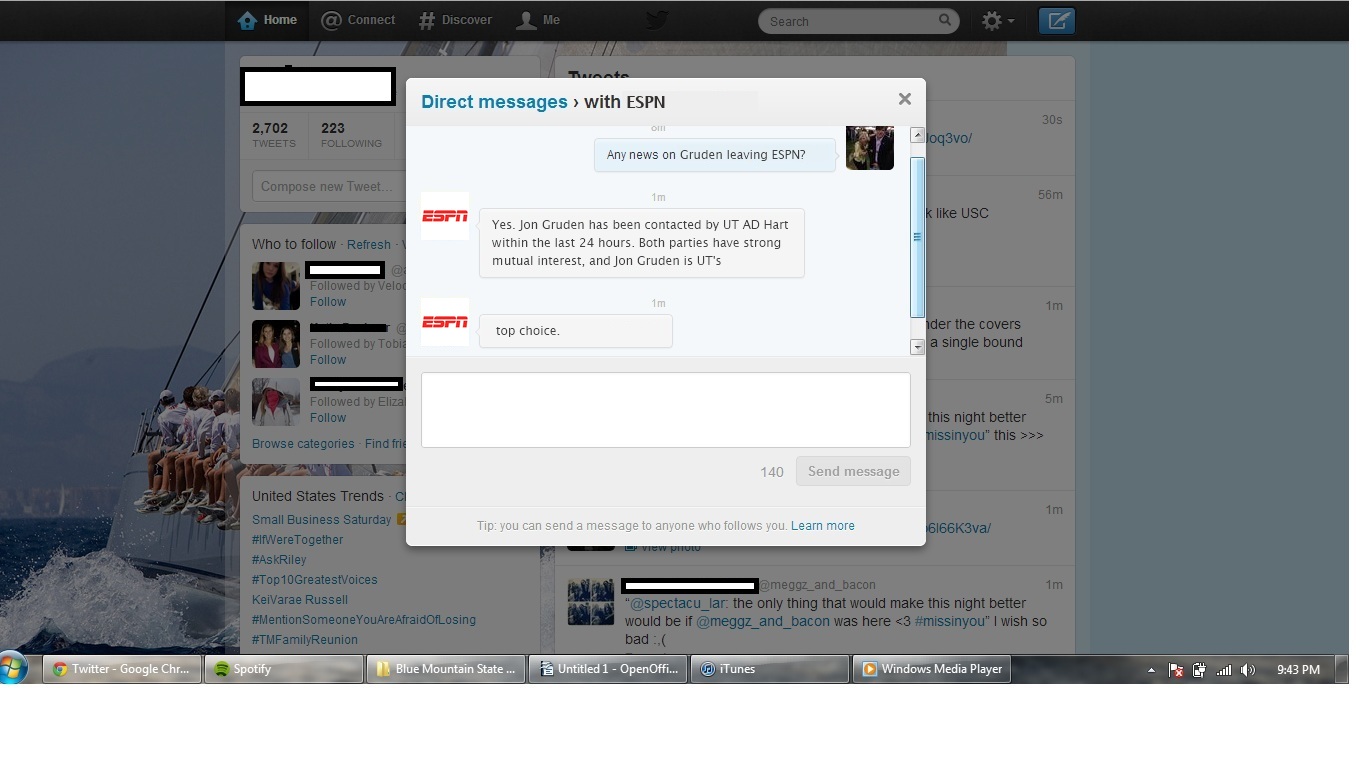Click scrollbar down arrow in conversation
The image size is (1366, 768).
point(917,347)
